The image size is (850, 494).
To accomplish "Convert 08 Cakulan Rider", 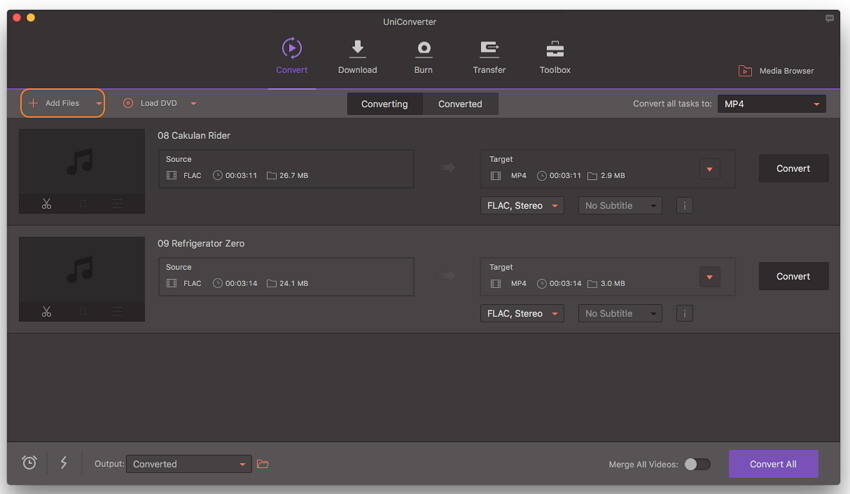I will (793, 169).
